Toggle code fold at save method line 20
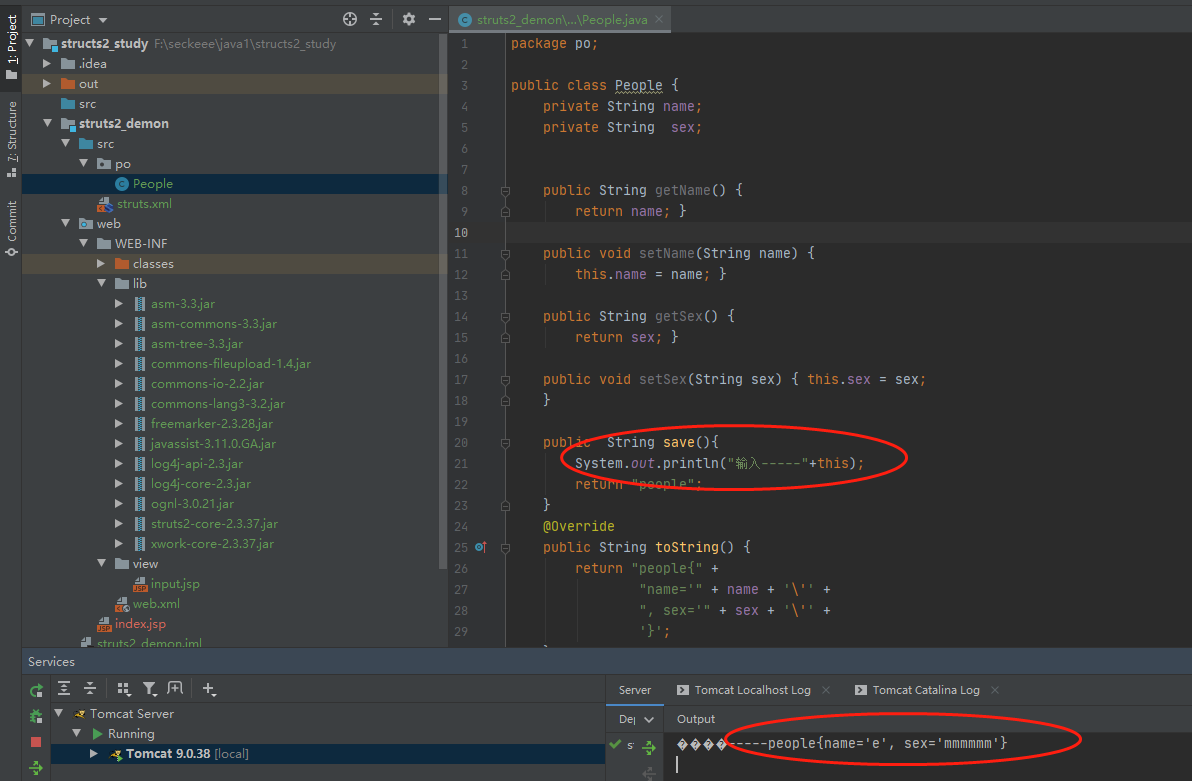Image resolution: width=1192 pixels, height=781 pixels. 505,443
